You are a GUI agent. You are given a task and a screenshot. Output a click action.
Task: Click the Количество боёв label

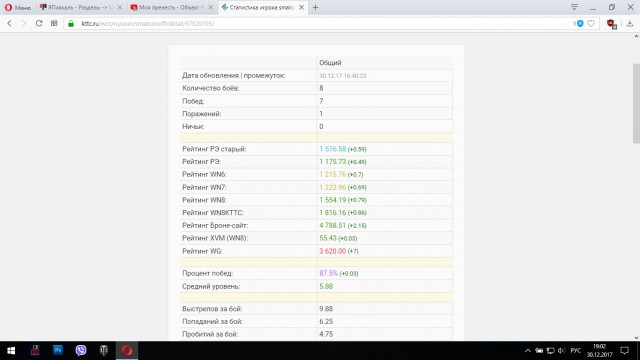point(210,88)
